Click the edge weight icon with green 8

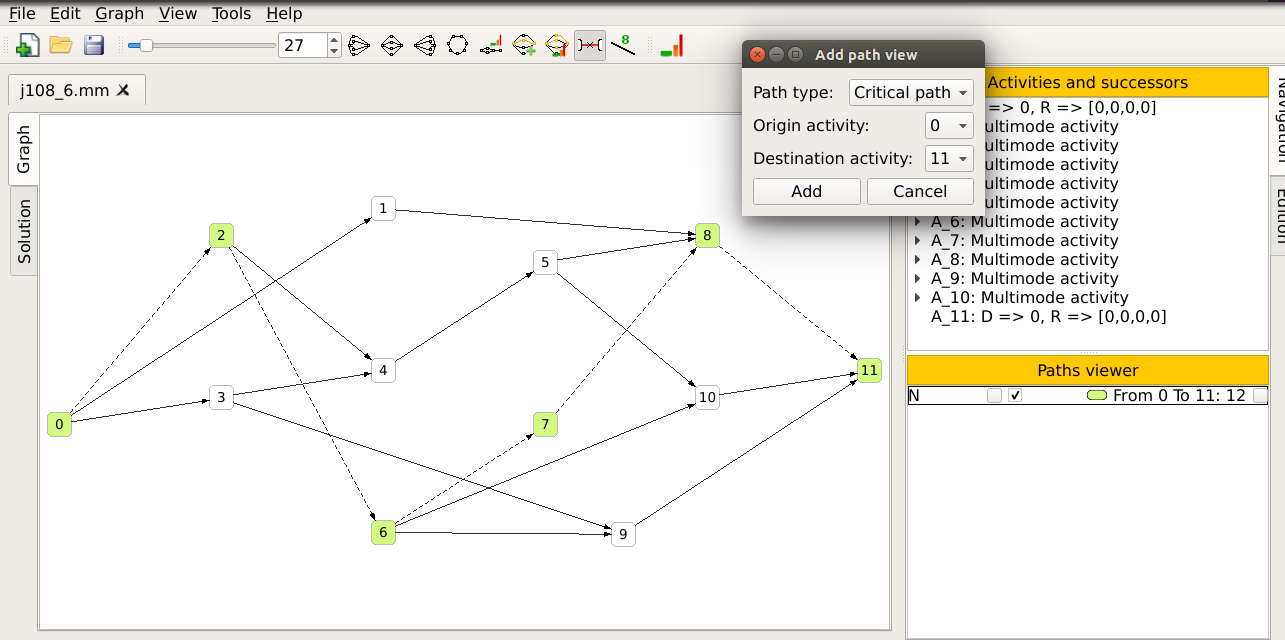coord(623,45)
